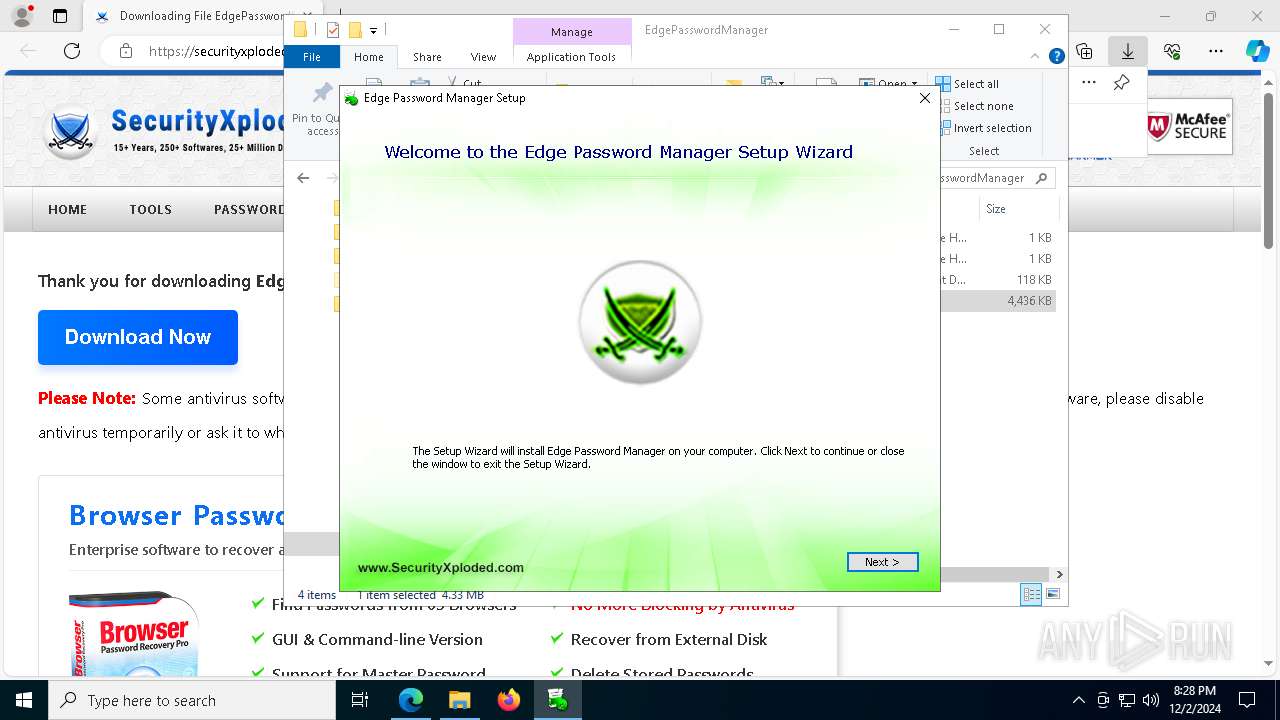
Task: Open Task View on the taskbar
Action: point(360,700)
